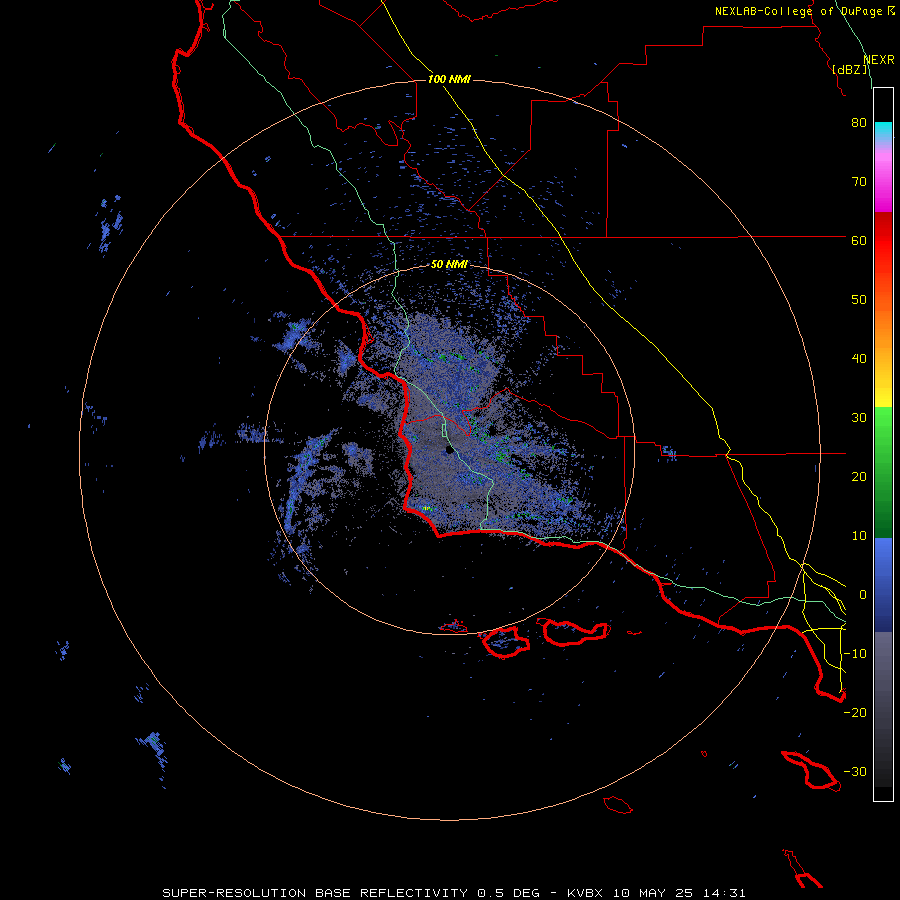Click the -10 dBZ scale value
This screenshot has width=900, height=900.
click(855, 654)
